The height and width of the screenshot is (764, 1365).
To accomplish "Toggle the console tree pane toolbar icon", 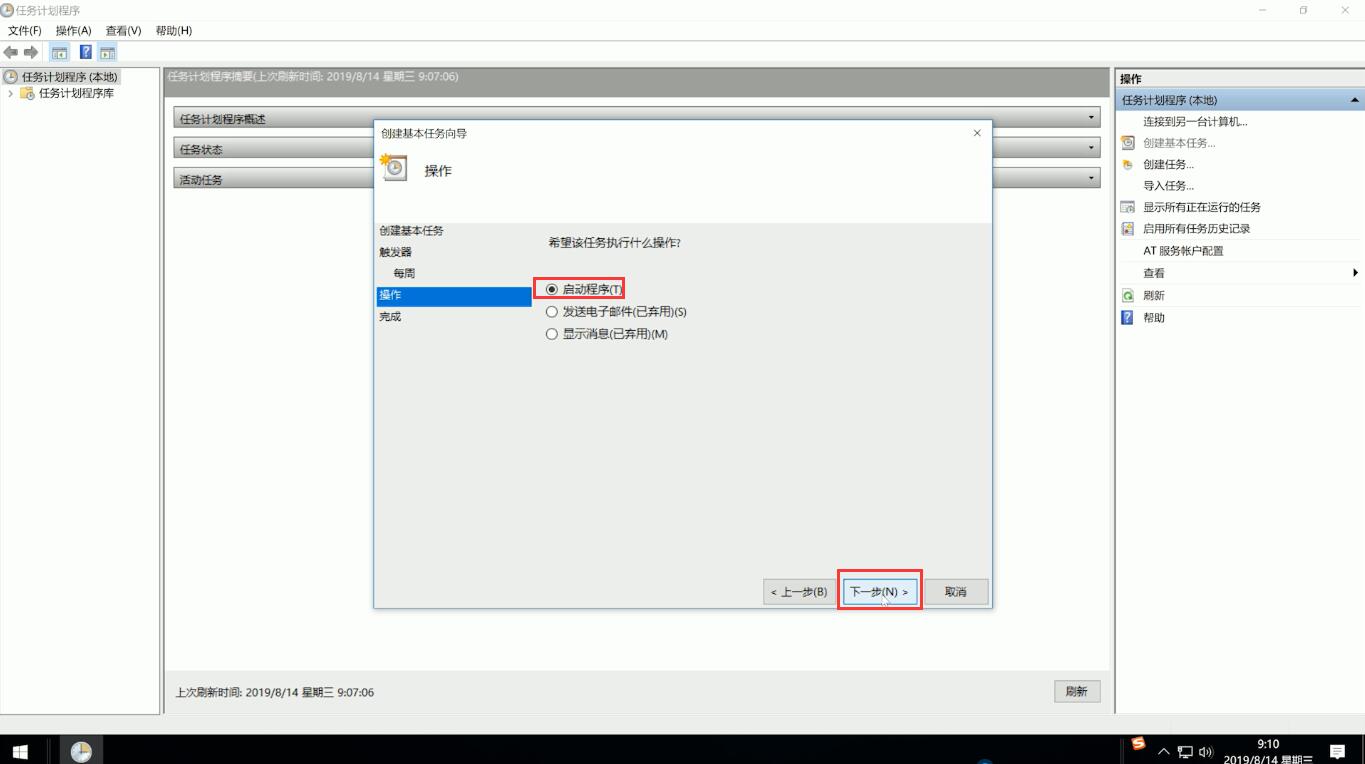I will [60, 52].
